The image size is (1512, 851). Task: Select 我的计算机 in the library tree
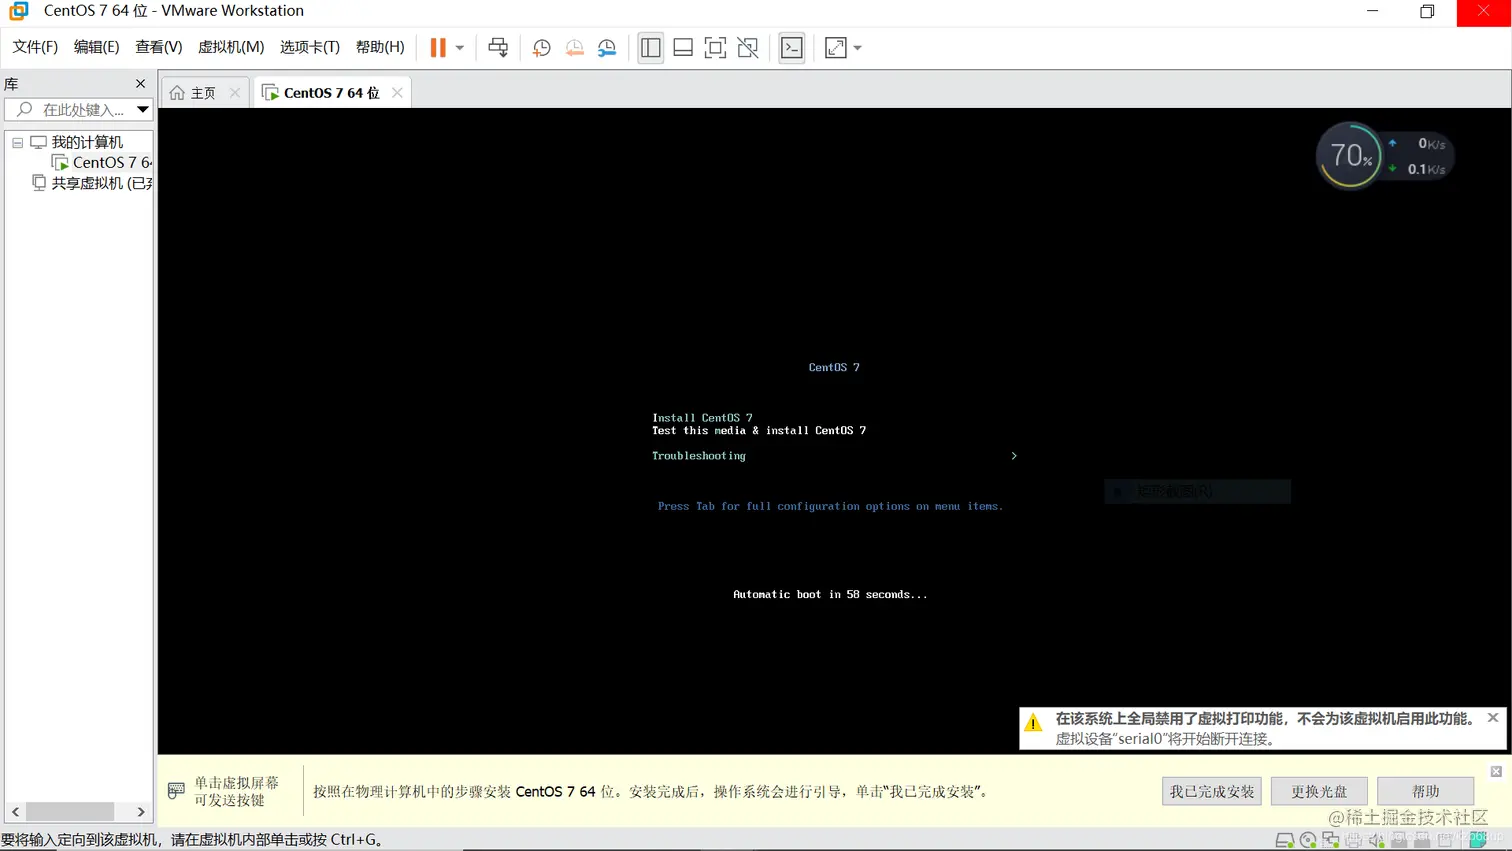coord(87,142)
